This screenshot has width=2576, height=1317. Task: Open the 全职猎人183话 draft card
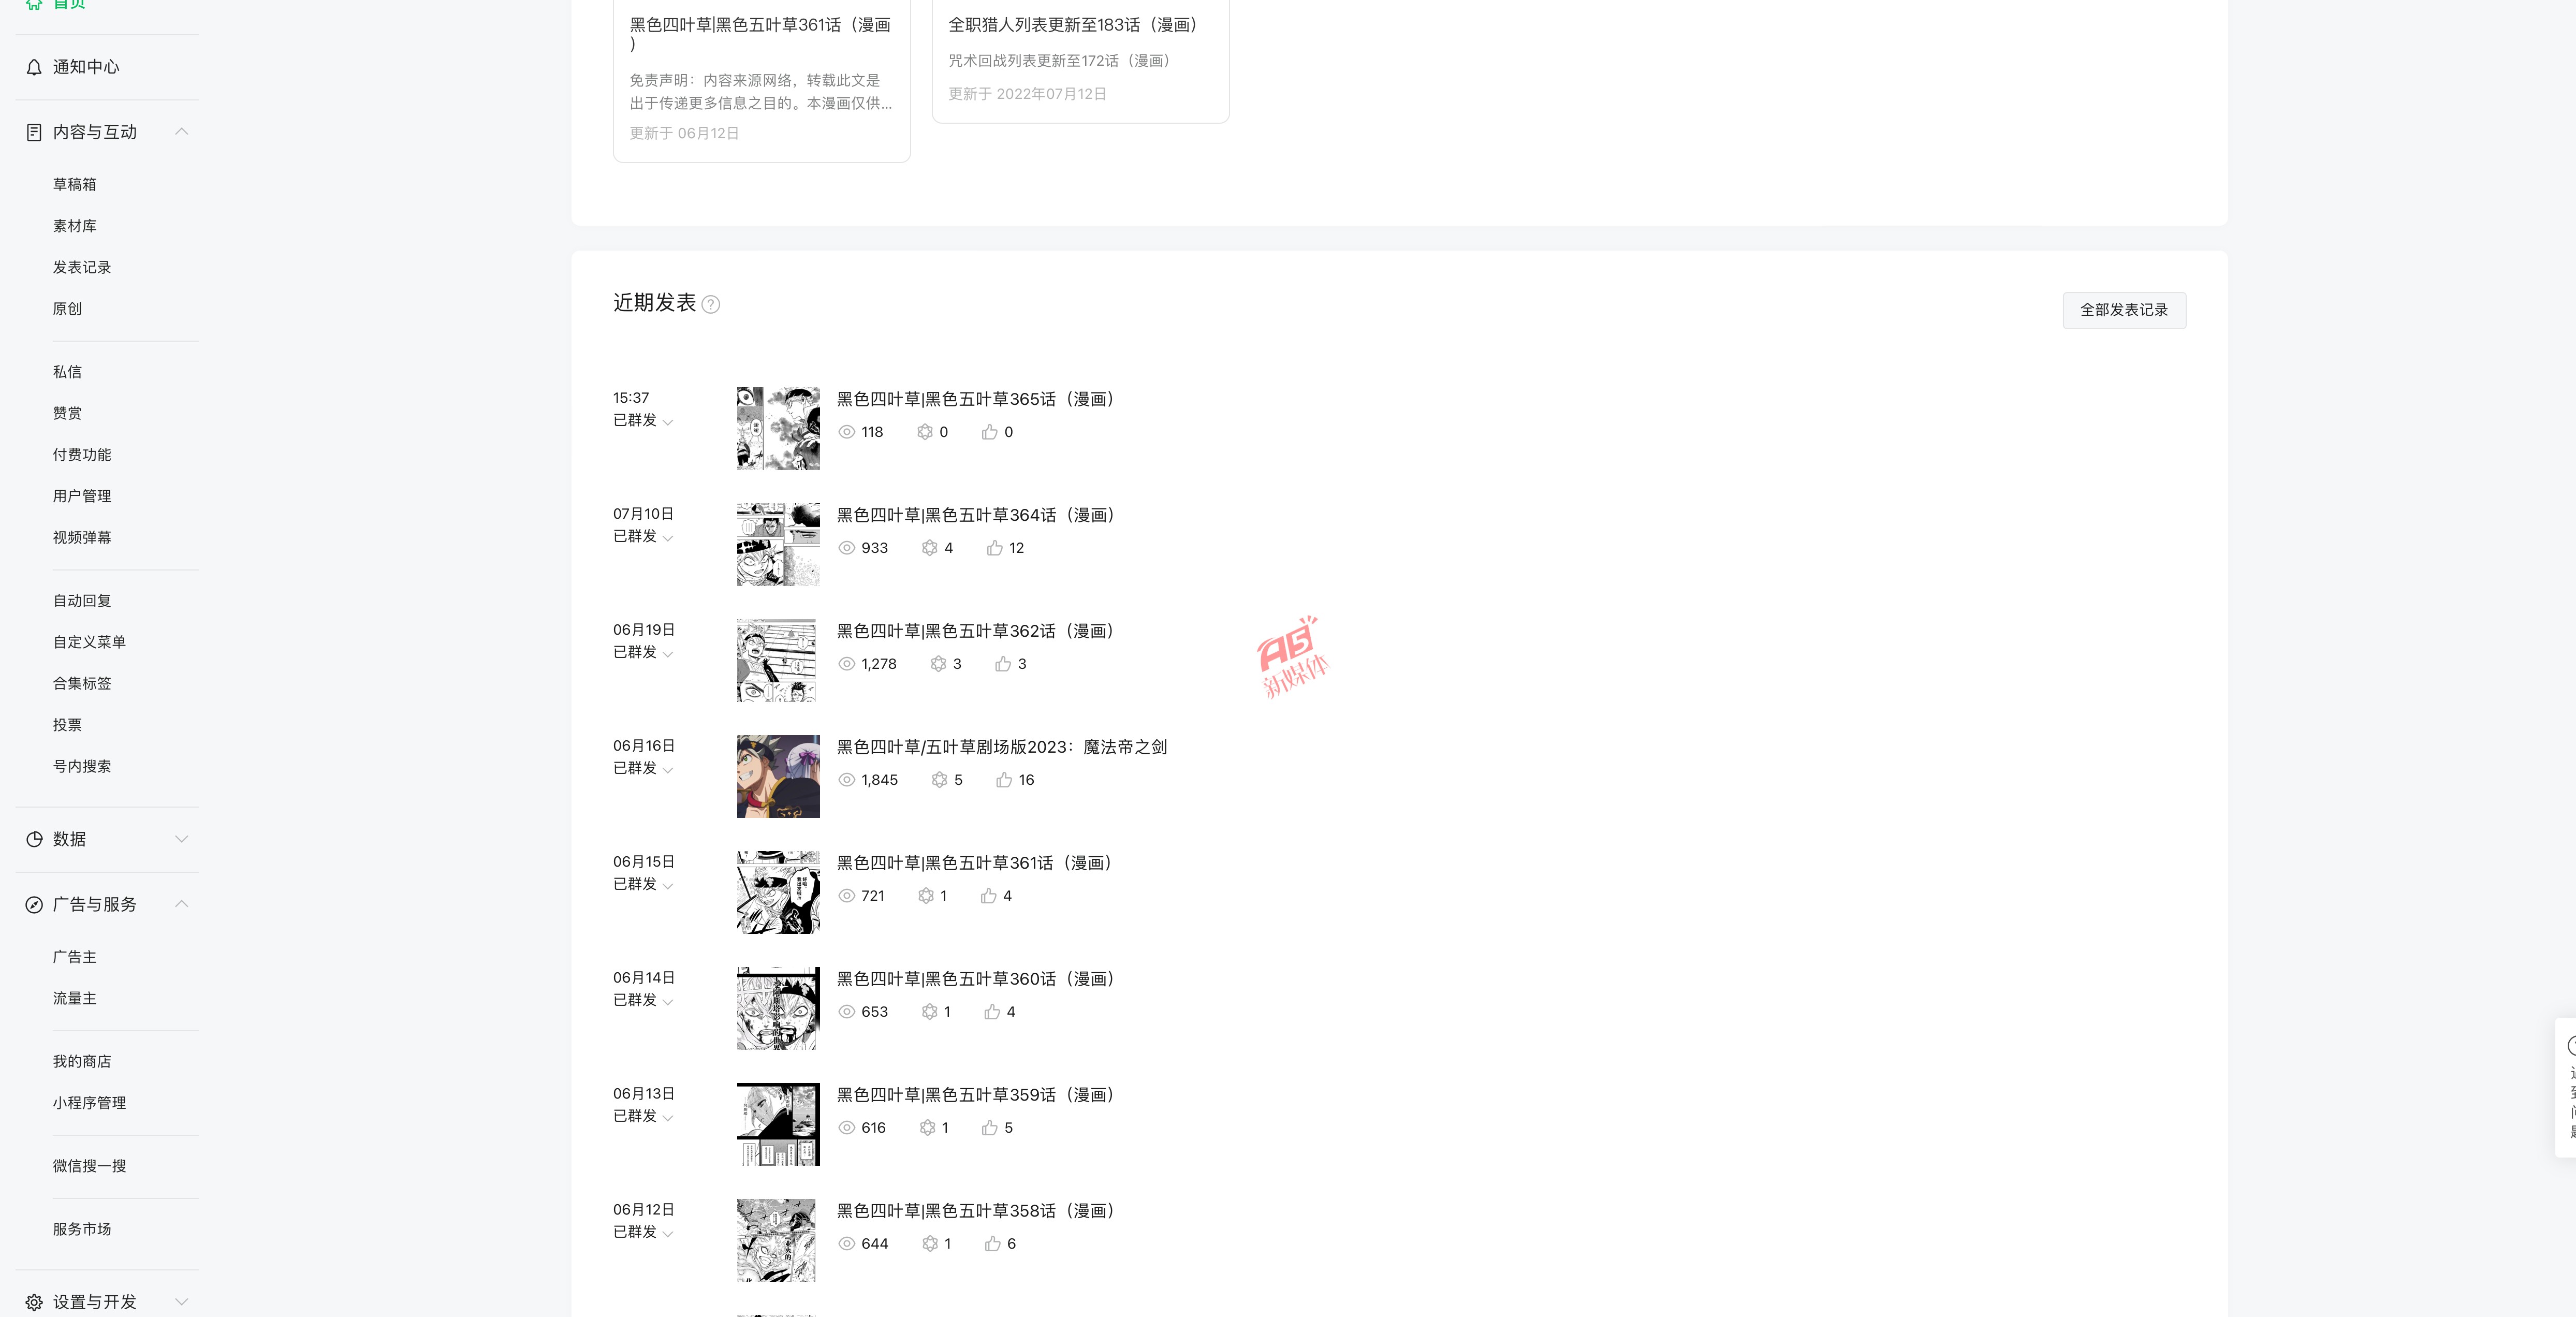tap(1080, 60)
